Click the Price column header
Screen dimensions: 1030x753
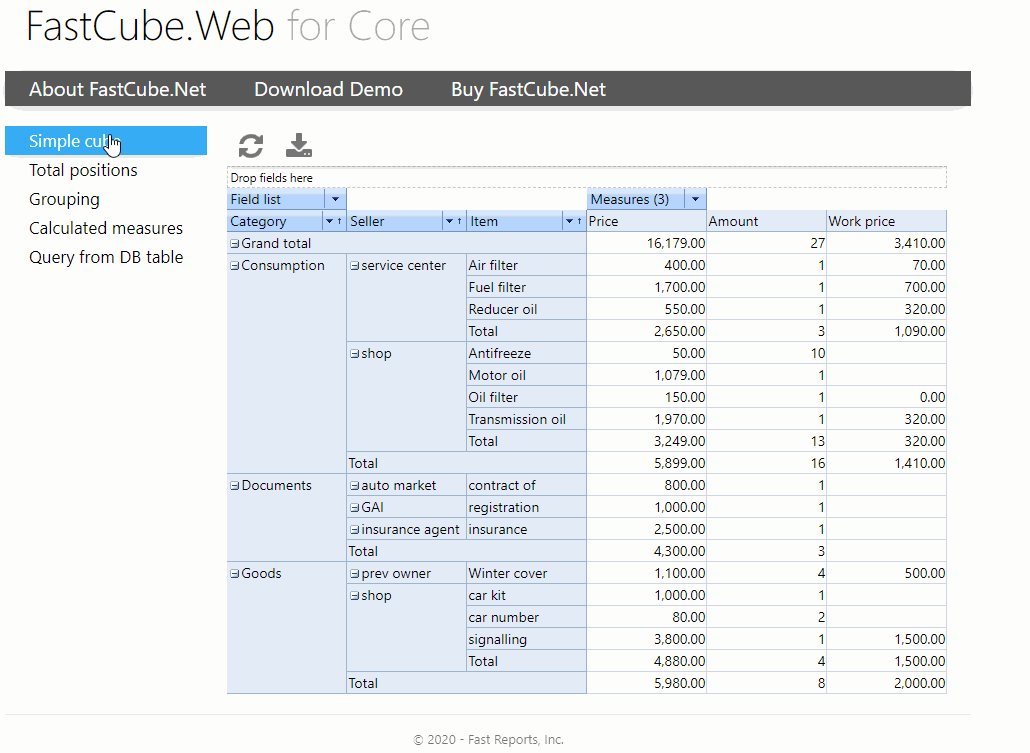[x=646, y=221]
